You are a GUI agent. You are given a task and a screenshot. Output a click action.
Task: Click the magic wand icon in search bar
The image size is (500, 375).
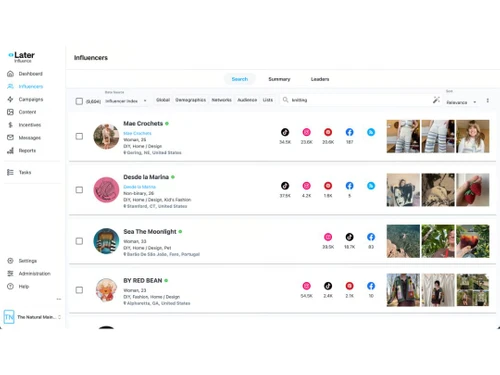(436, 100)
